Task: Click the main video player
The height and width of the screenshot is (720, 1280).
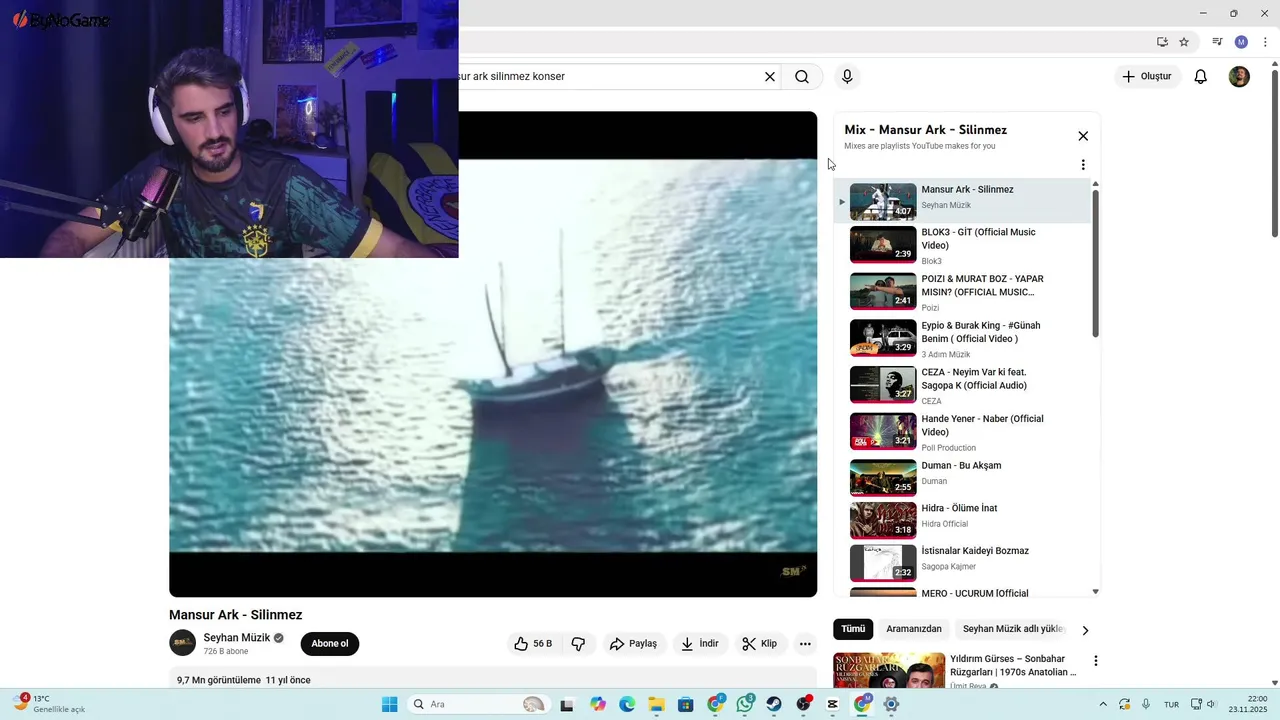Action: pos(493,354)
